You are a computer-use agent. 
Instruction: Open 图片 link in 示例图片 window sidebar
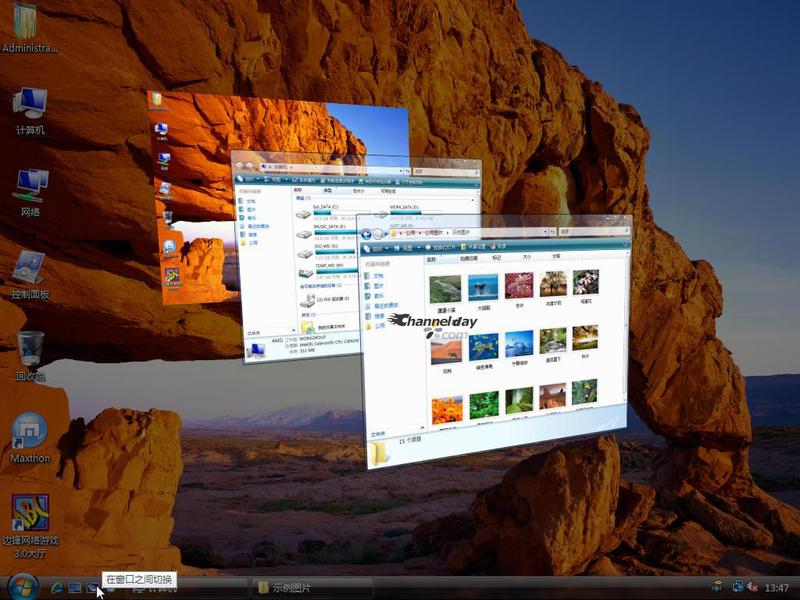[x=374, y=286]
